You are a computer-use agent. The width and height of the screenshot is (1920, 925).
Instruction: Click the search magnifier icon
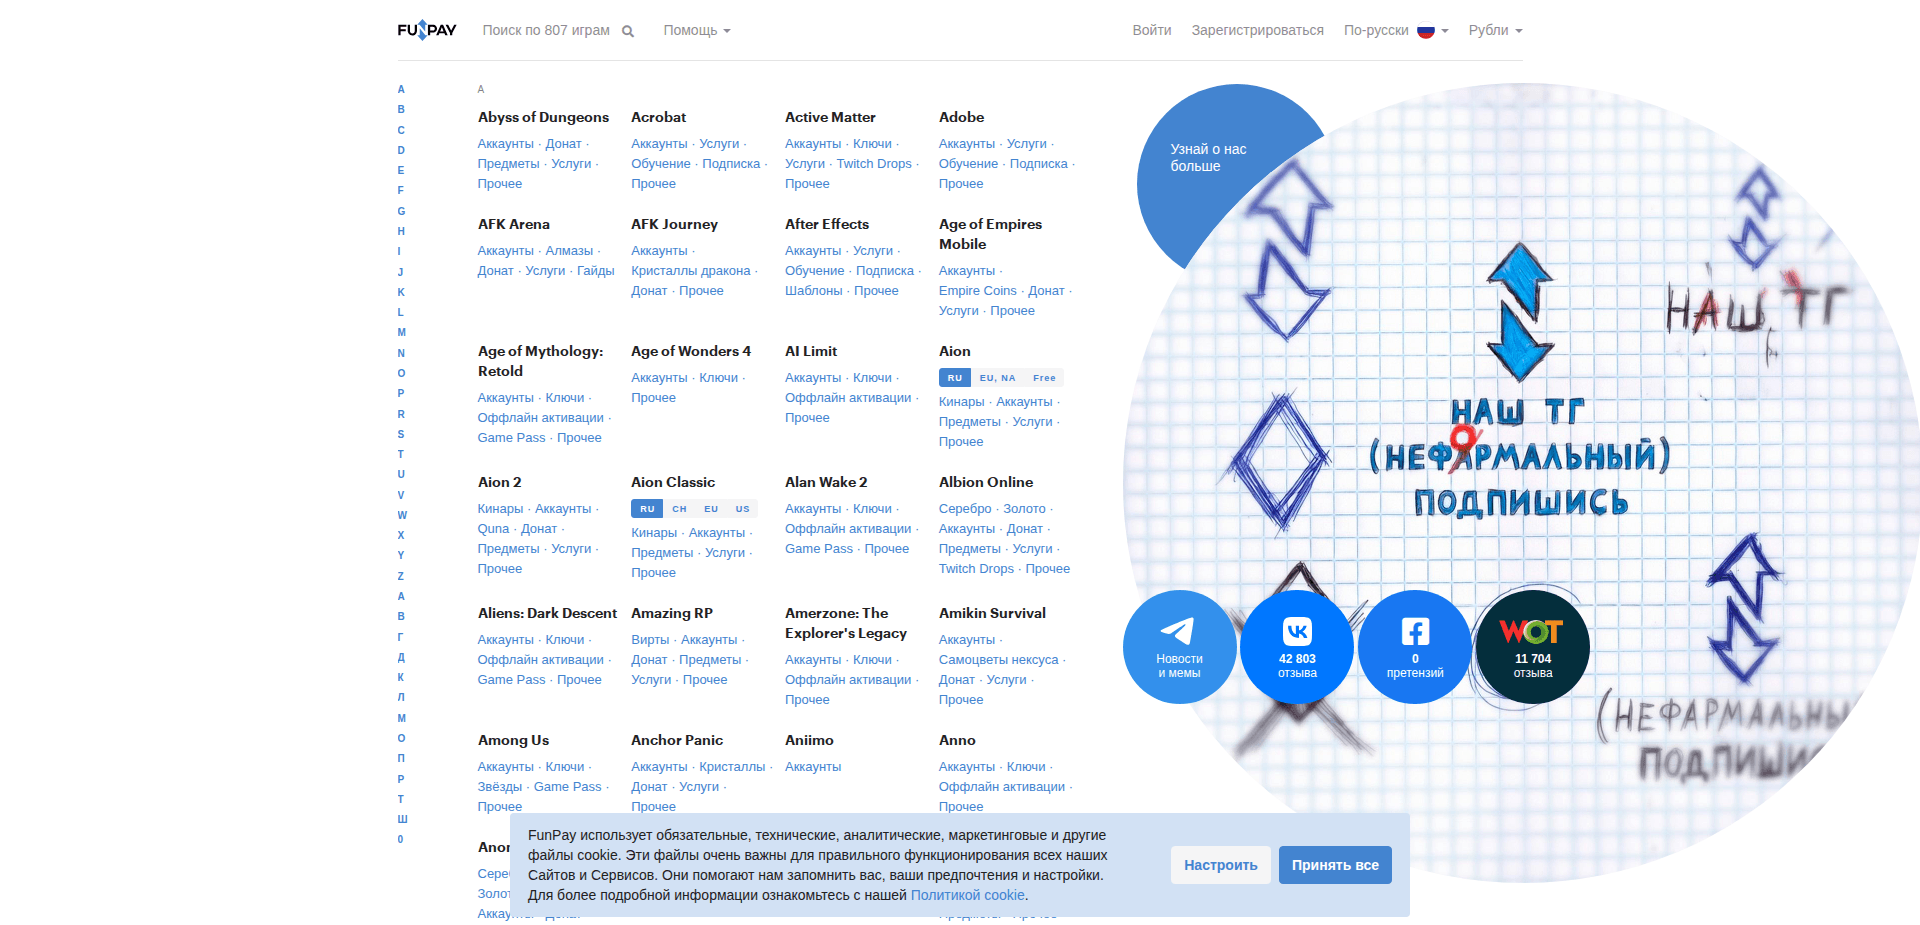628,31
